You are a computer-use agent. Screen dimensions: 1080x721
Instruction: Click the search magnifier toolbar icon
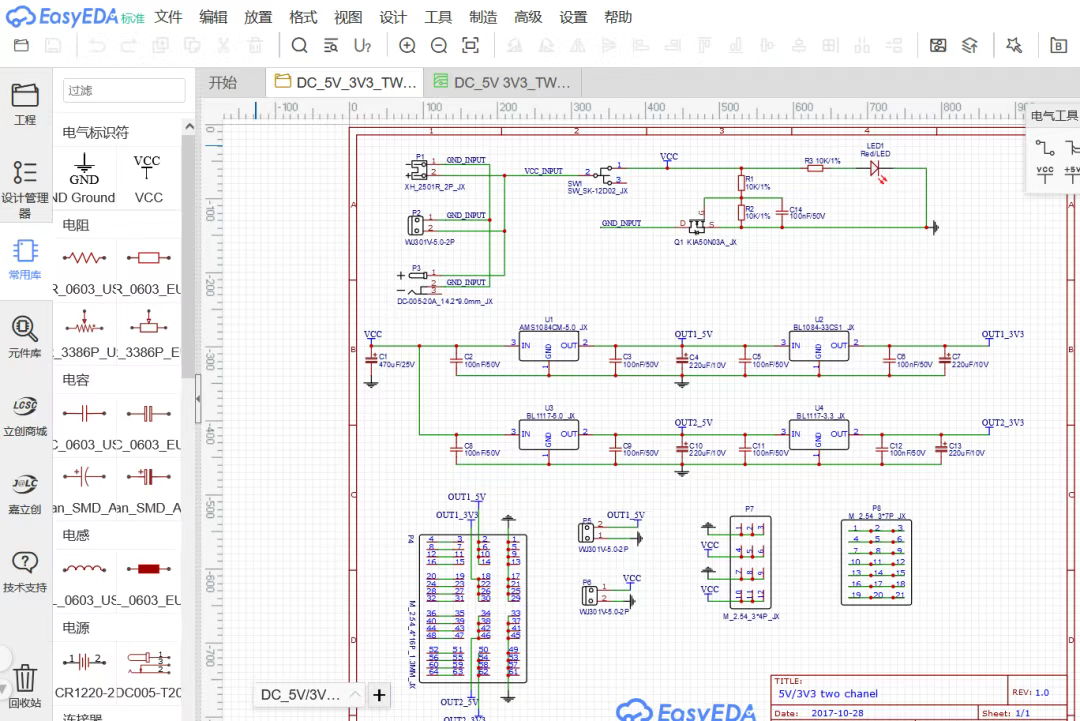coord(299,45)
